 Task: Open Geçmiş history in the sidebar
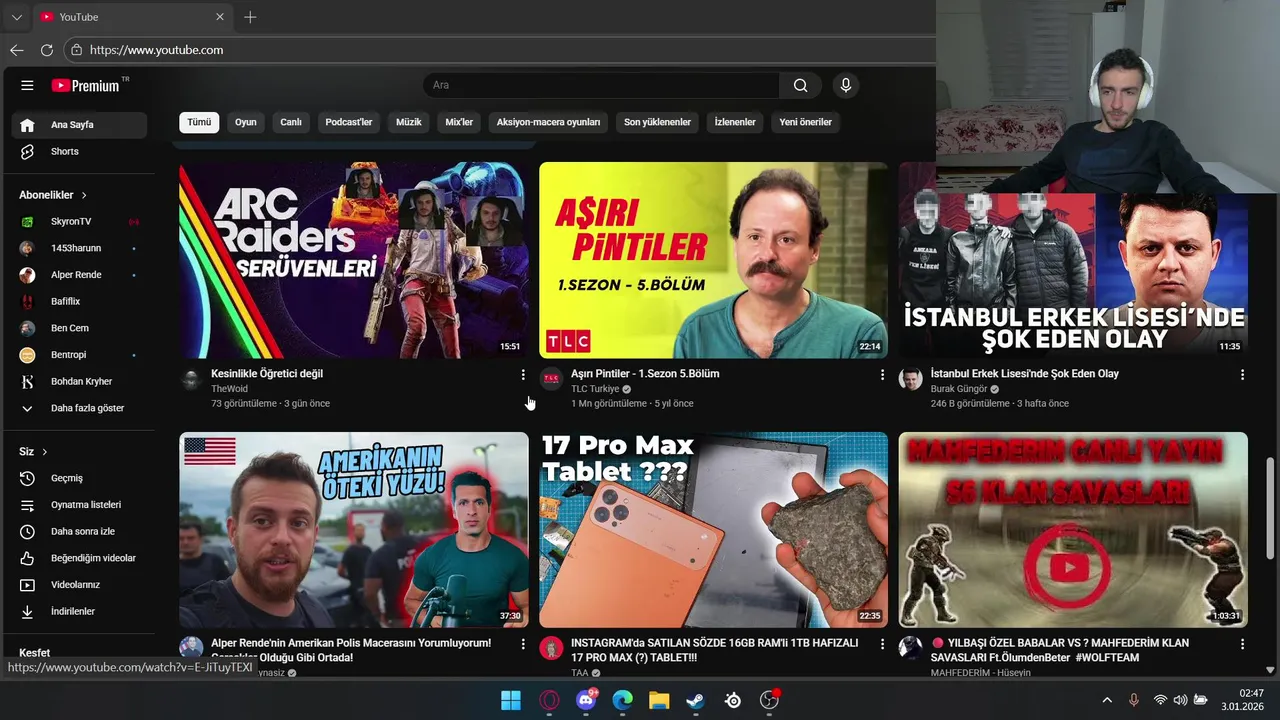79,478
